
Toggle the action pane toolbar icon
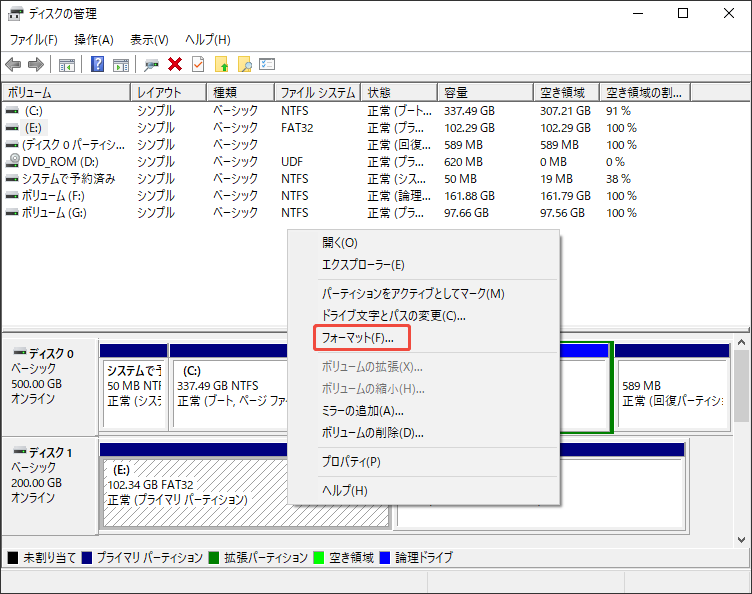tap(121, 65)
